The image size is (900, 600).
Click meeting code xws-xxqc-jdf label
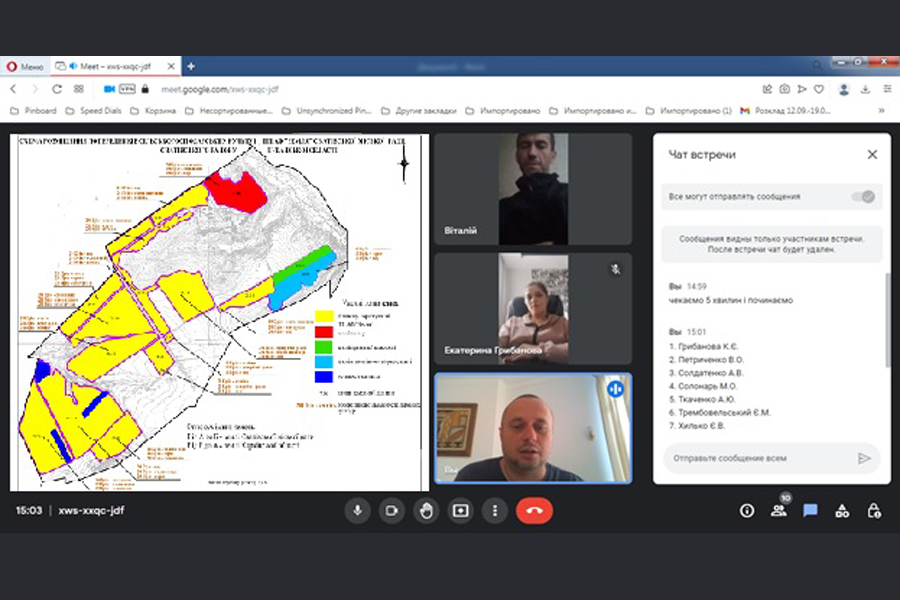coord(91,510)
